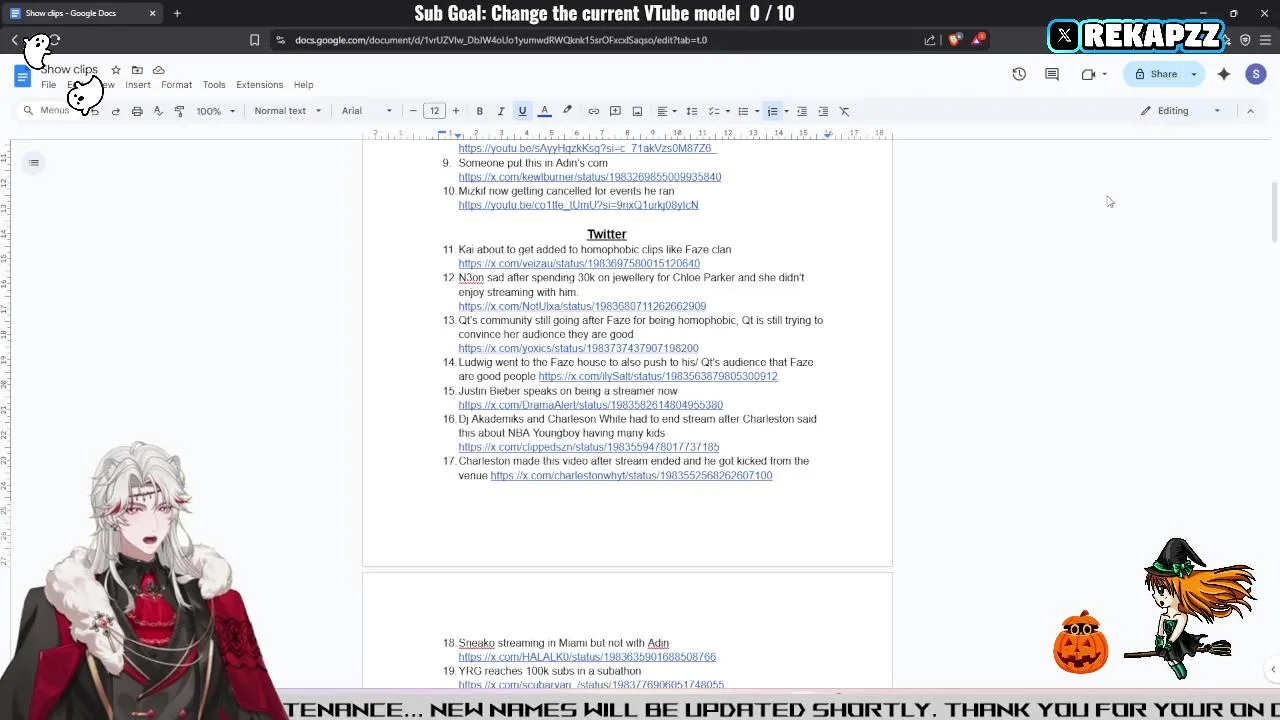The height and width of the screenshot is (720, 1280).
Task: Click the Increase indent icon
Action: click(x=823, y=111)
